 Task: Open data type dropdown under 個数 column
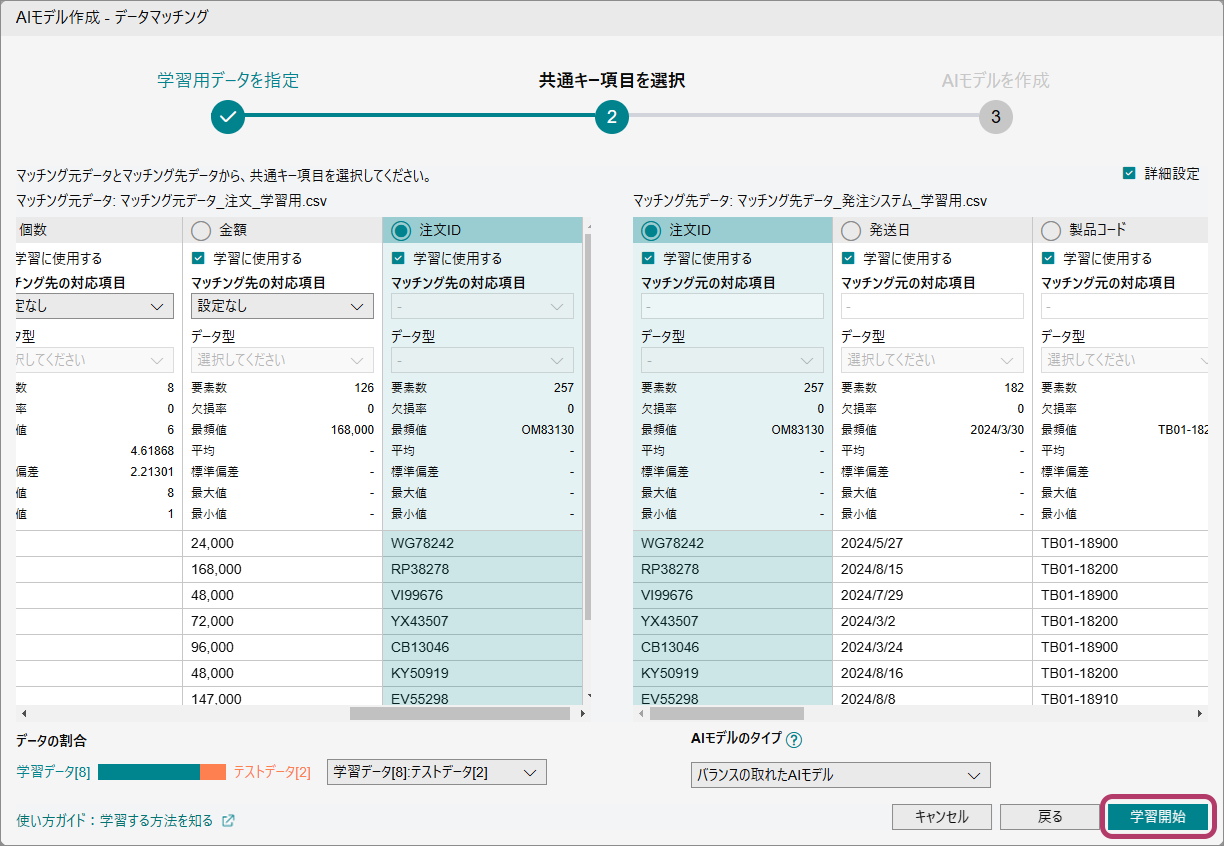coord(95,359)
